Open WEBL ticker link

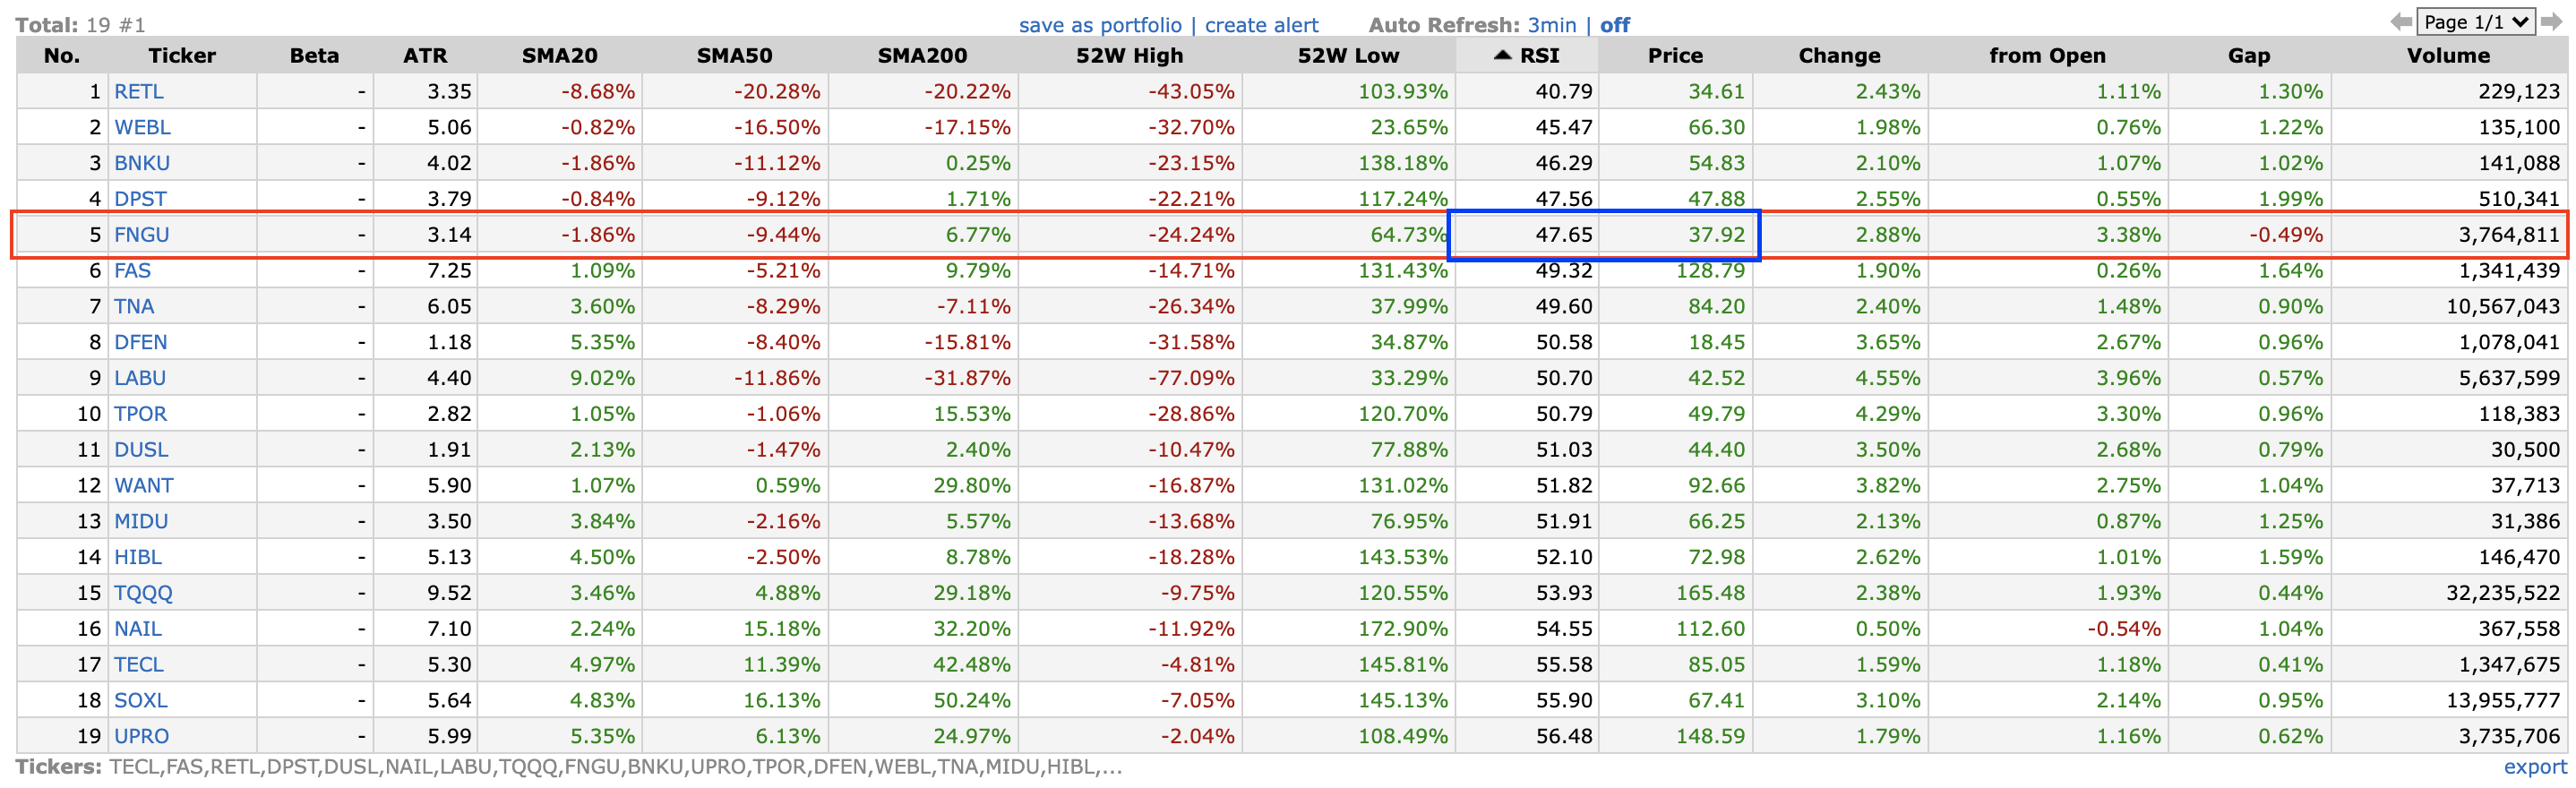(142, 128)
